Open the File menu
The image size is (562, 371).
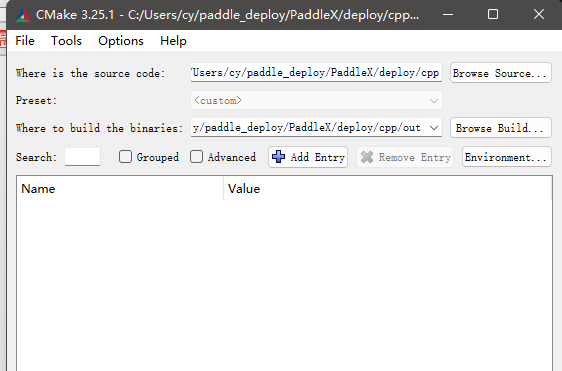pyautogui.click(x=25, y=41)
